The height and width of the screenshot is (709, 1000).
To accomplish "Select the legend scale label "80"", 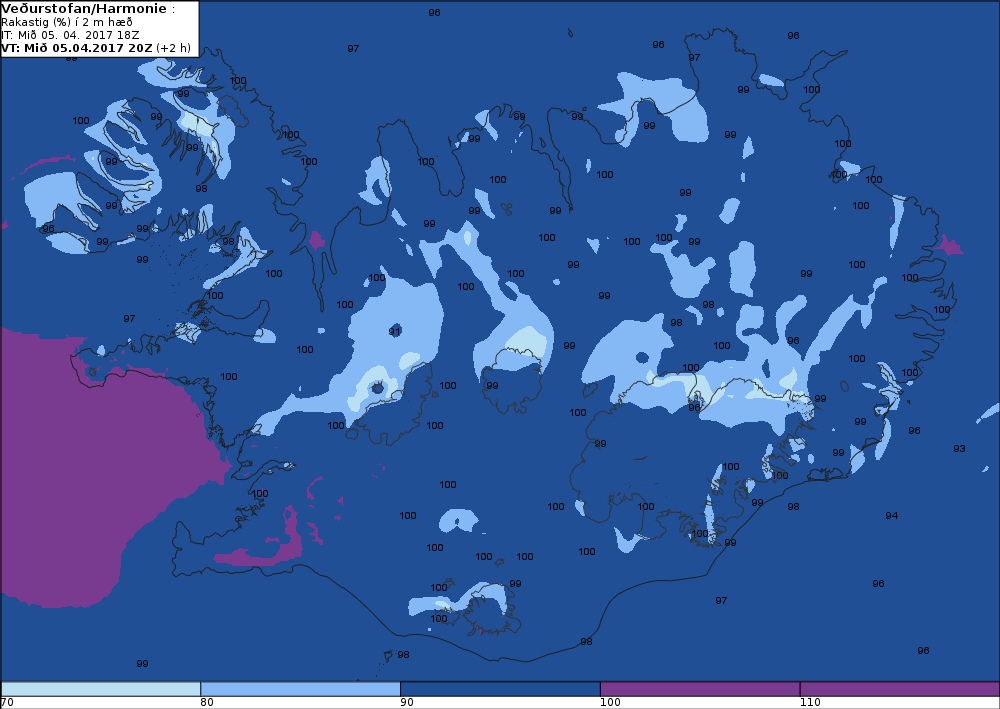I will tap(207, 703).
